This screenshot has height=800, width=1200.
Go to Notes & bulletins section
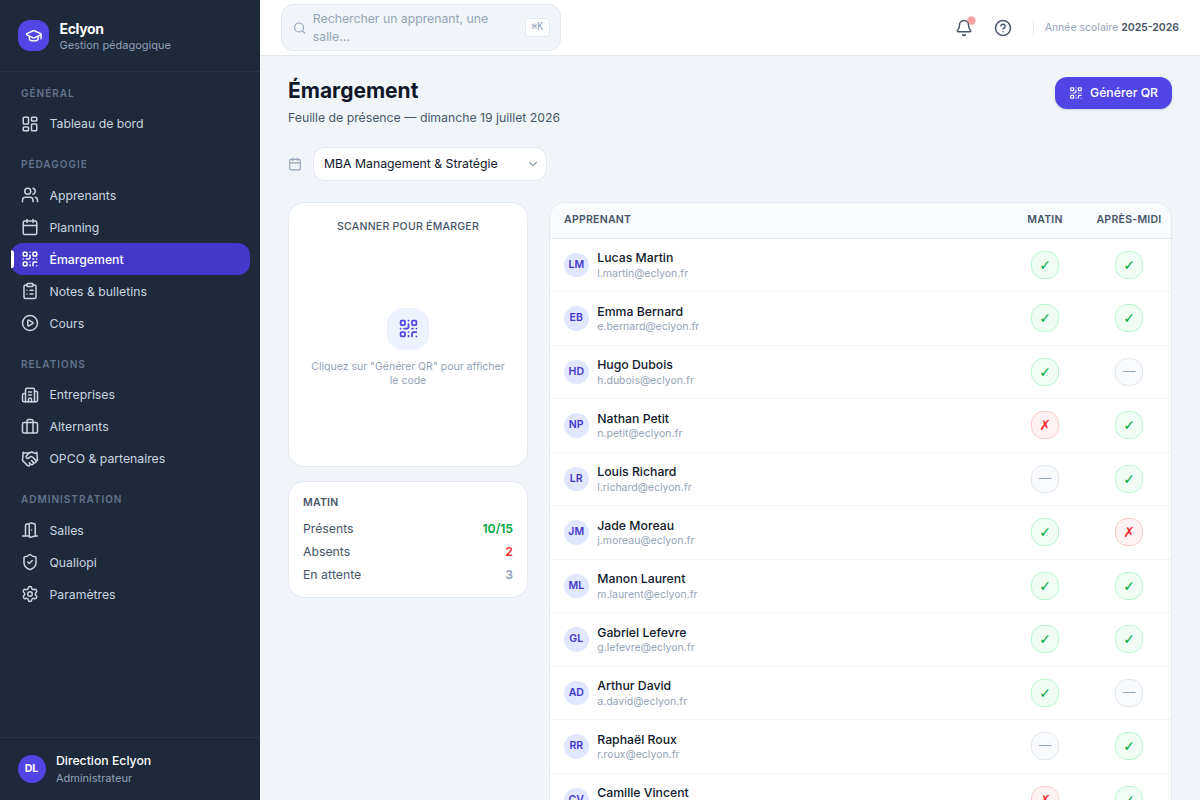(130, 291)
